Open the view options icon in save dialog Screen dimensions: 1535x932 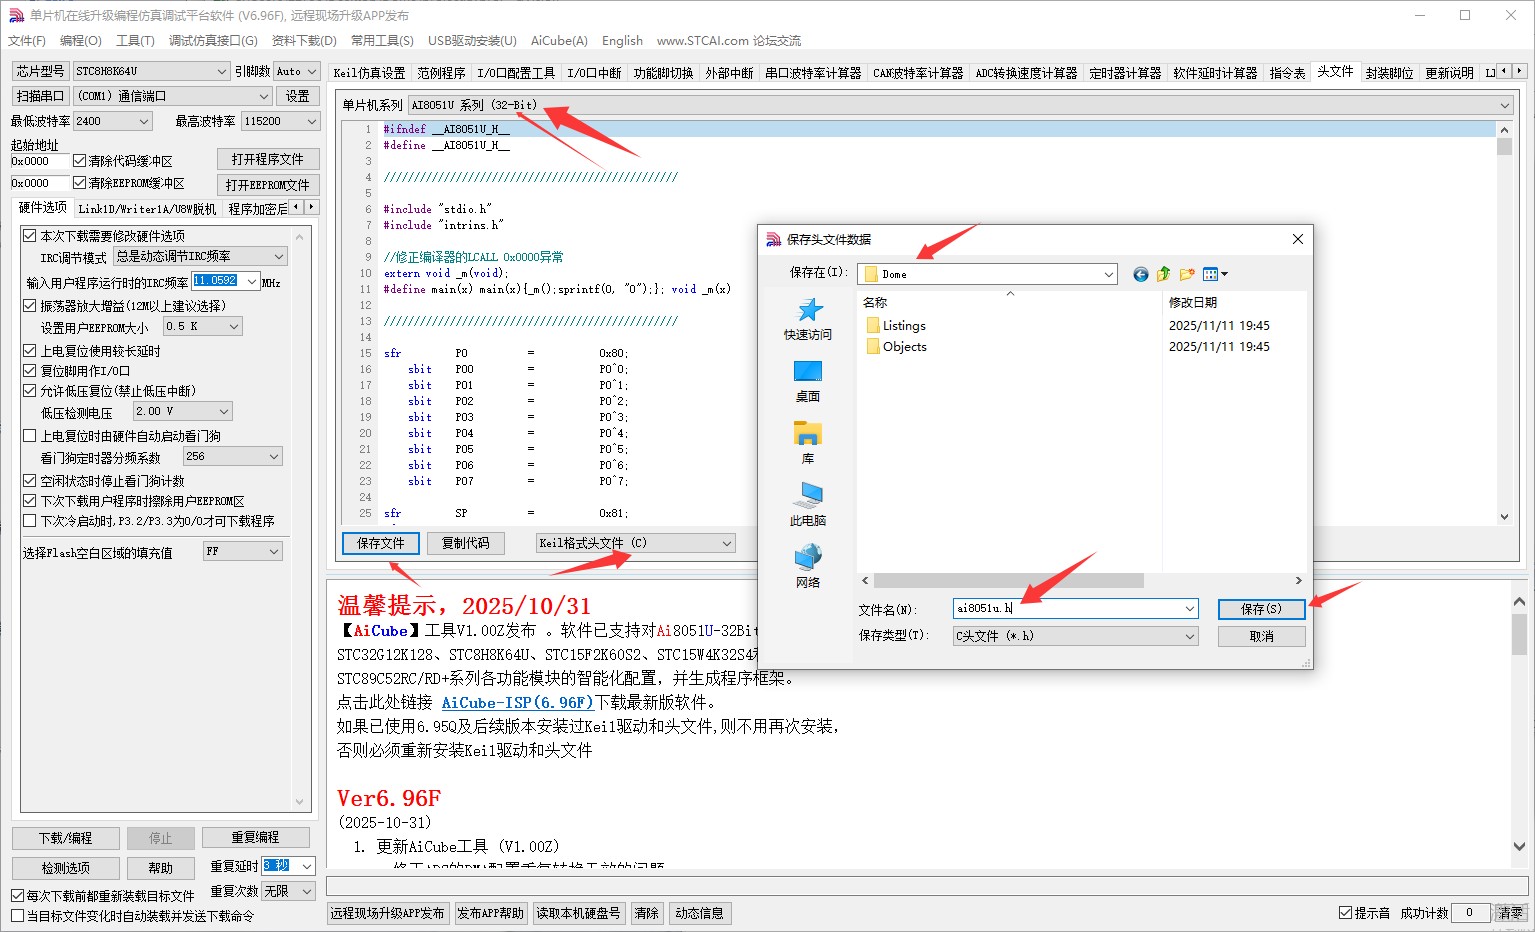[x=1210, y=273]
